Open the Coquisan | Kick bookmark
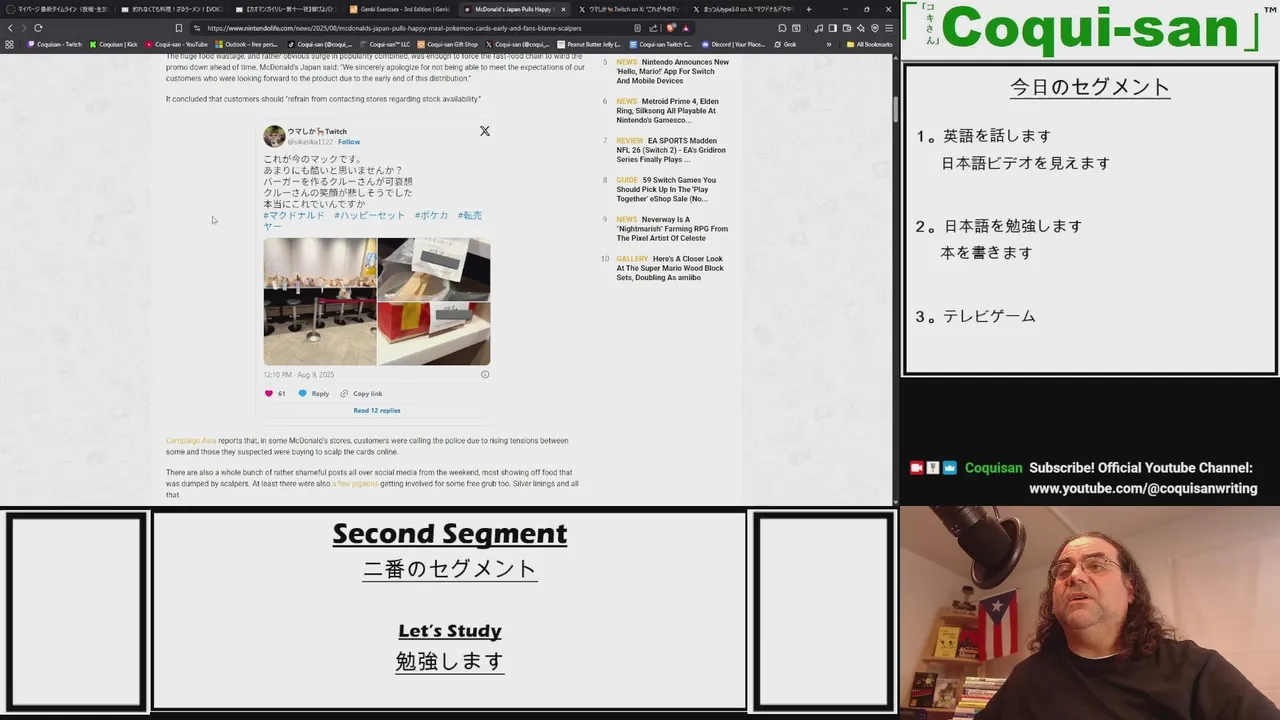This screenshot has height=720, width=1280. click(x=114, y=44)
